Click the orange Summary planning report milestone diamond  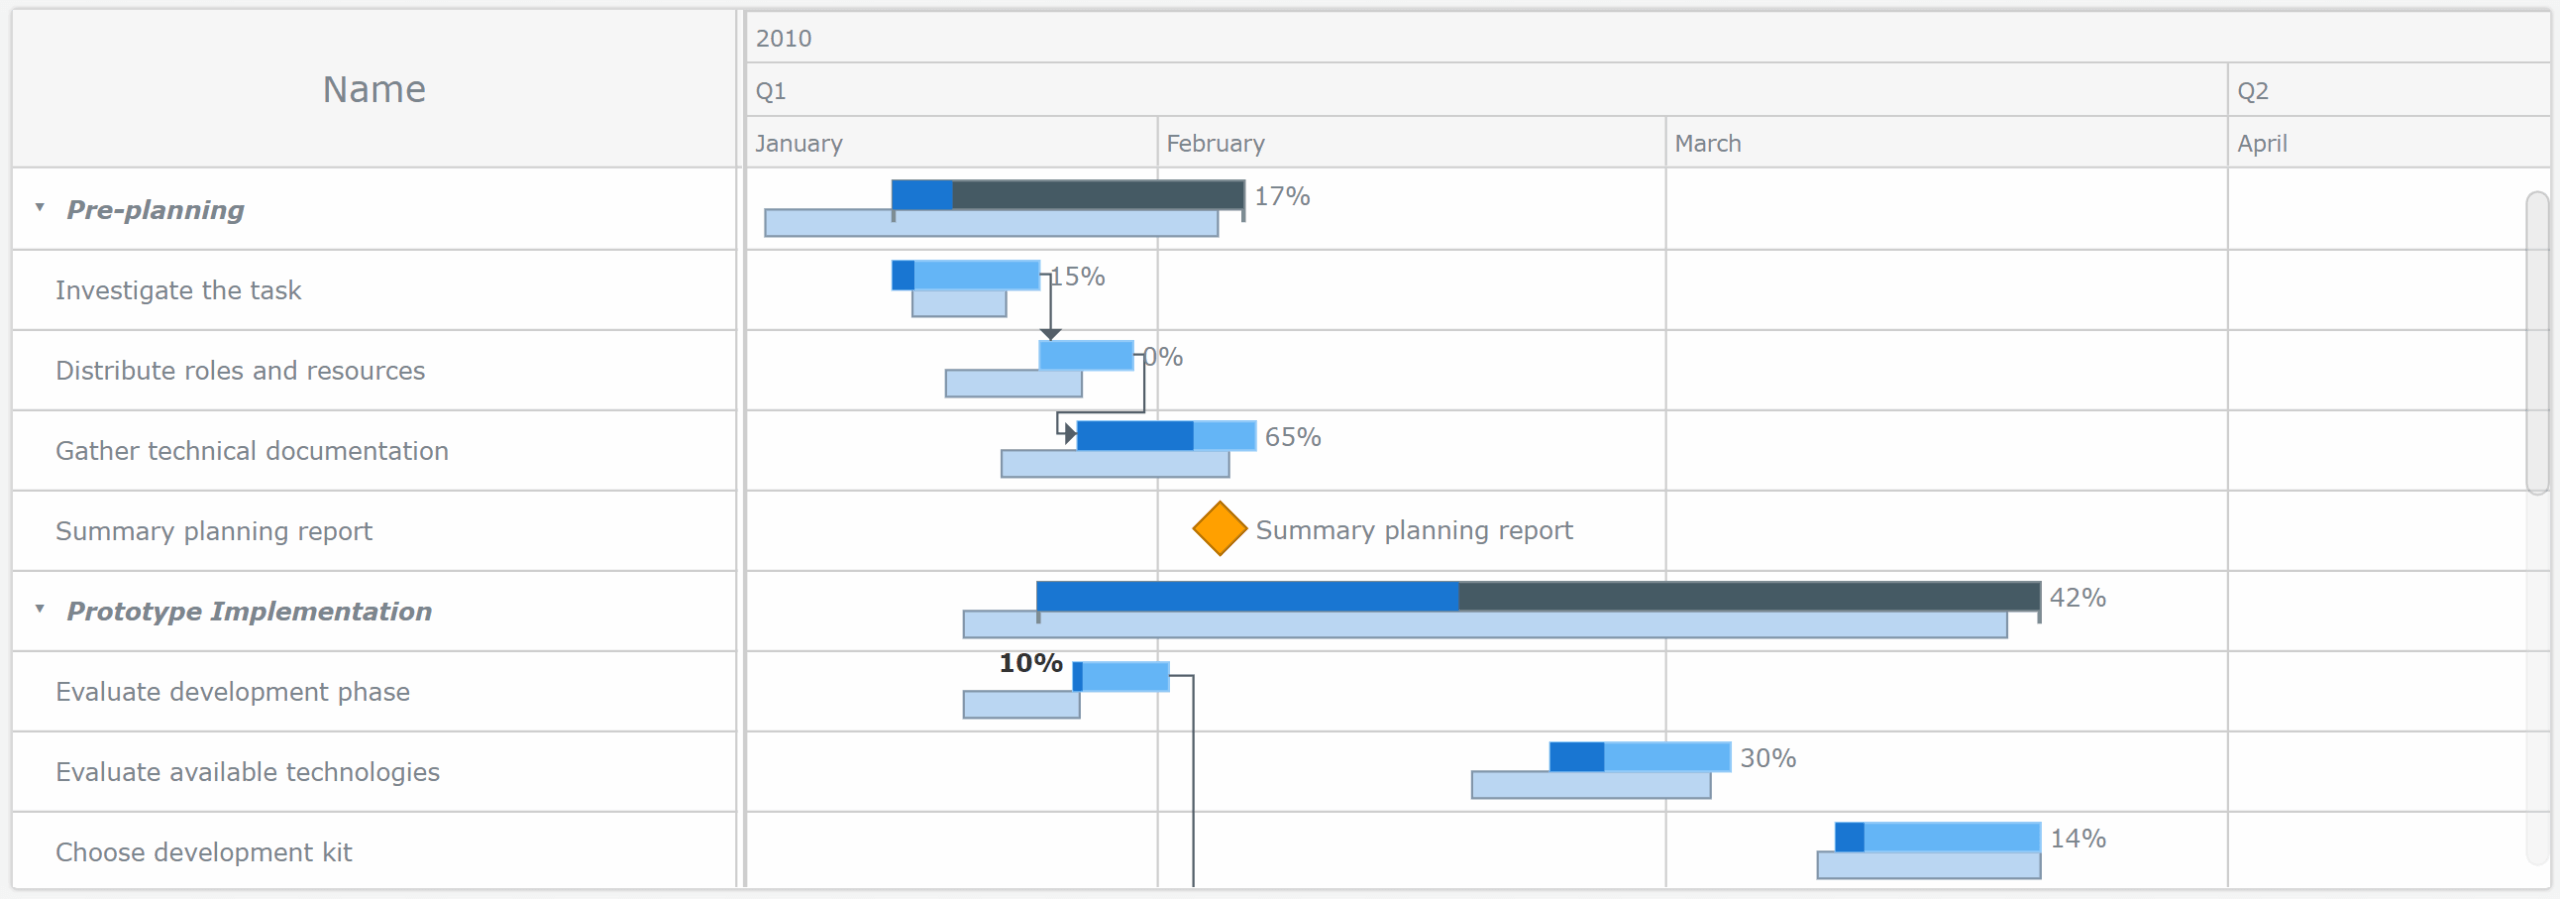(x=1219, y=529)
